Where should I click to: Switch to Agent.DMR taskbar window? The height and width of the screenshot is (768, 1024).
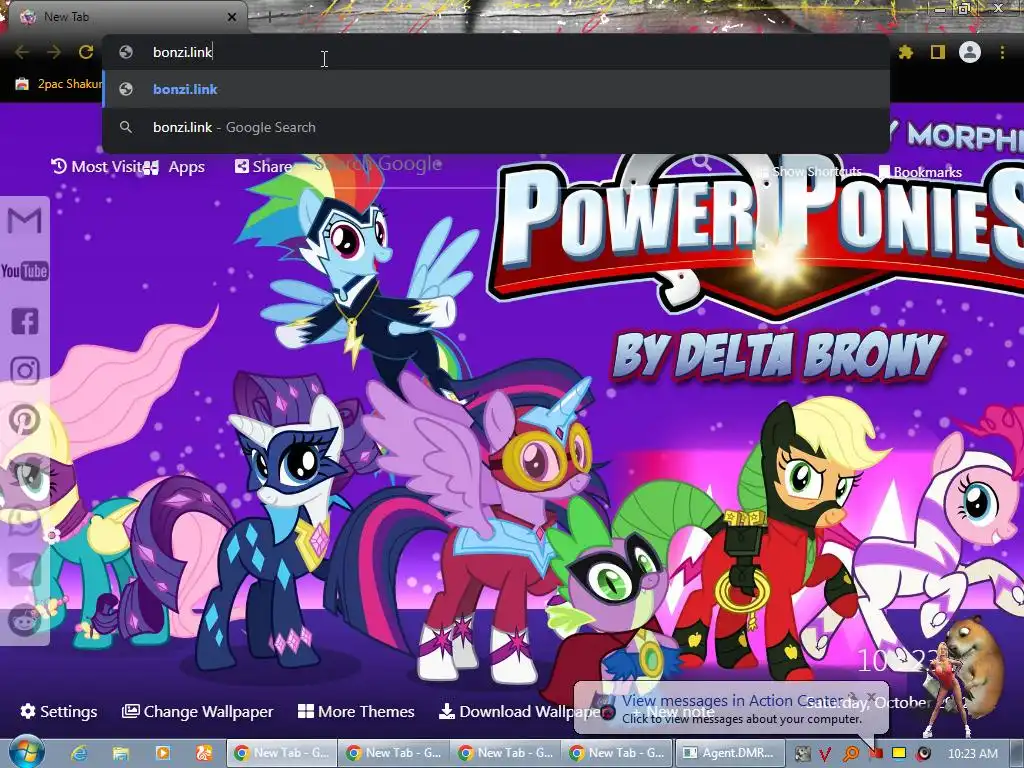(729, 753)
